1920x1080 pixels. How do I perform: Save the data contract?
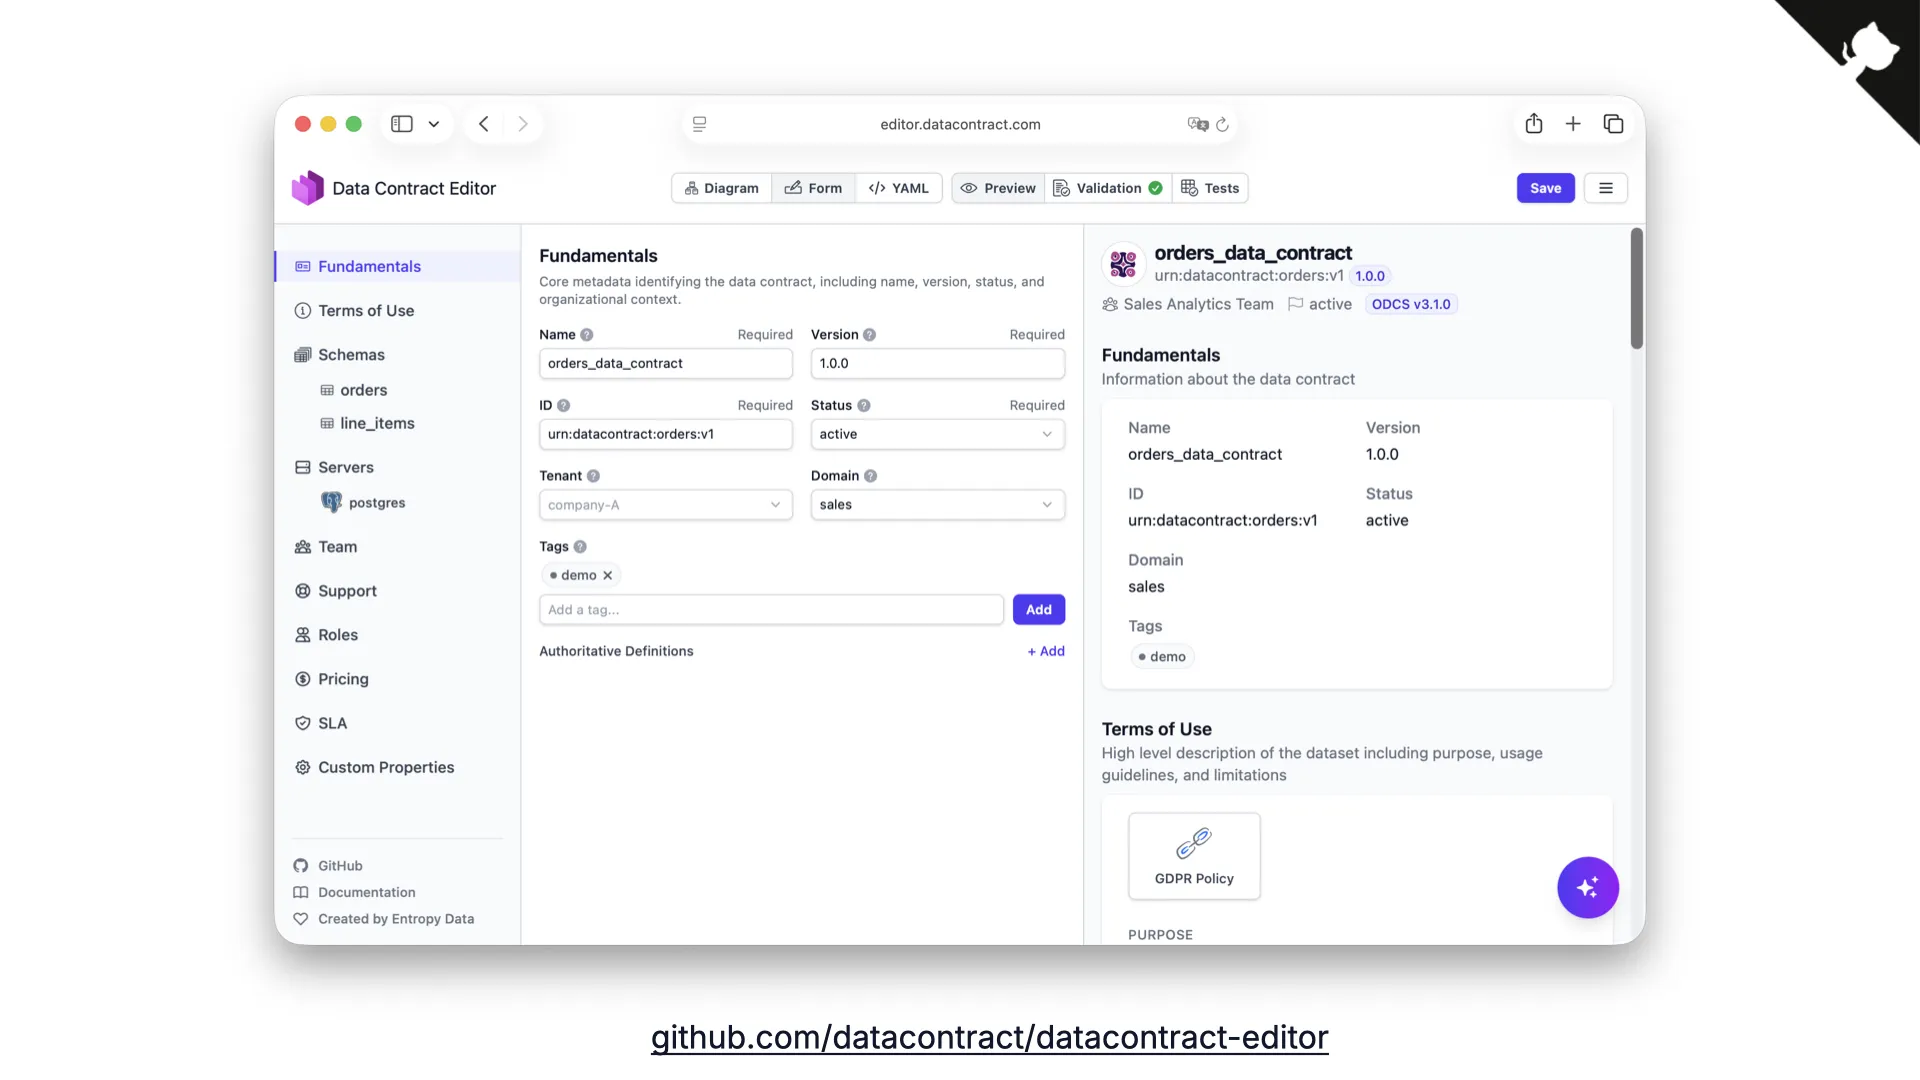click(1545, 188)
